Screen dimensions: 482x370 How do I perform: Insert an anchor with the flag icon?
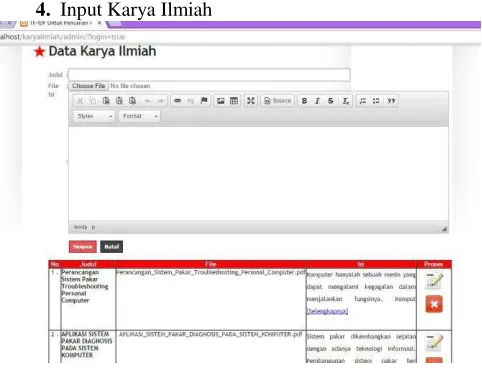tap(204, 101)
